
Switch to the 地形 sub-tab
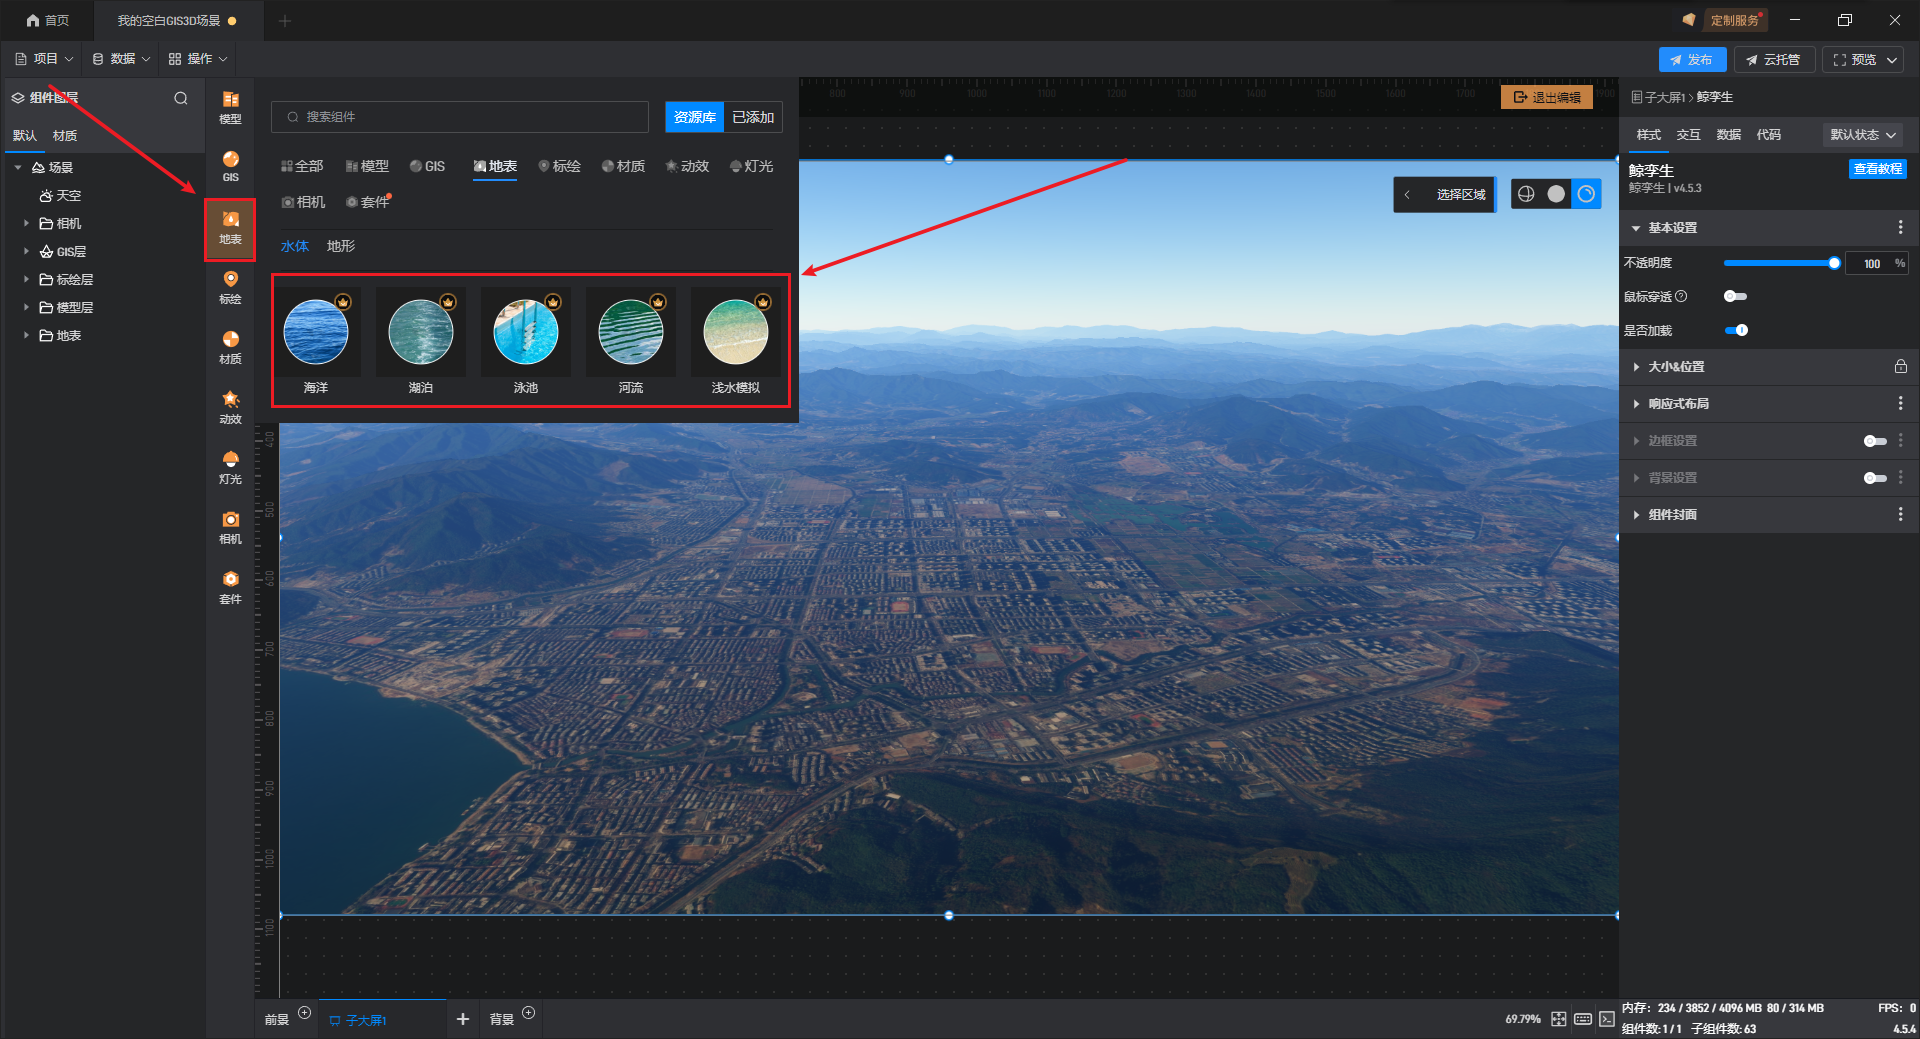(340, 246)
